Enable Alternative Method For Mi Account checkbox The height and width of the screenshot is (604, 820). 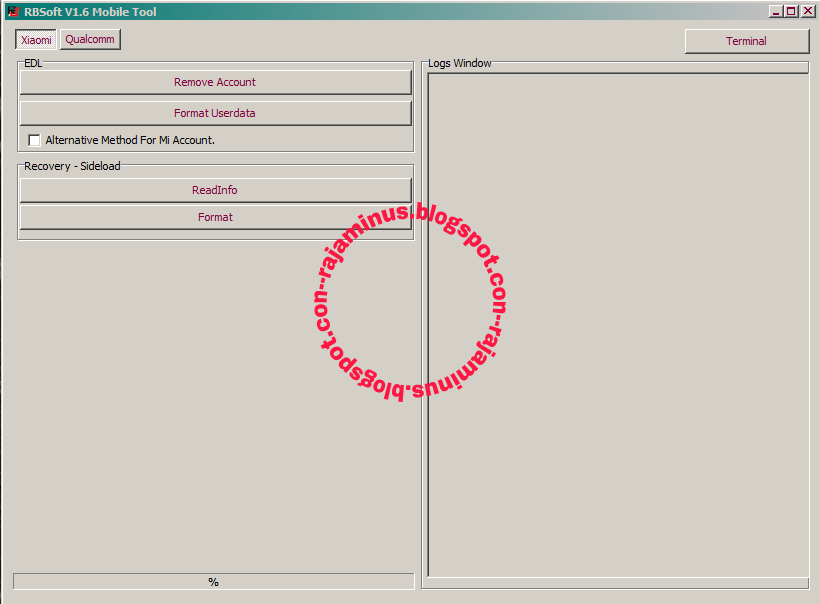(35, 140)
